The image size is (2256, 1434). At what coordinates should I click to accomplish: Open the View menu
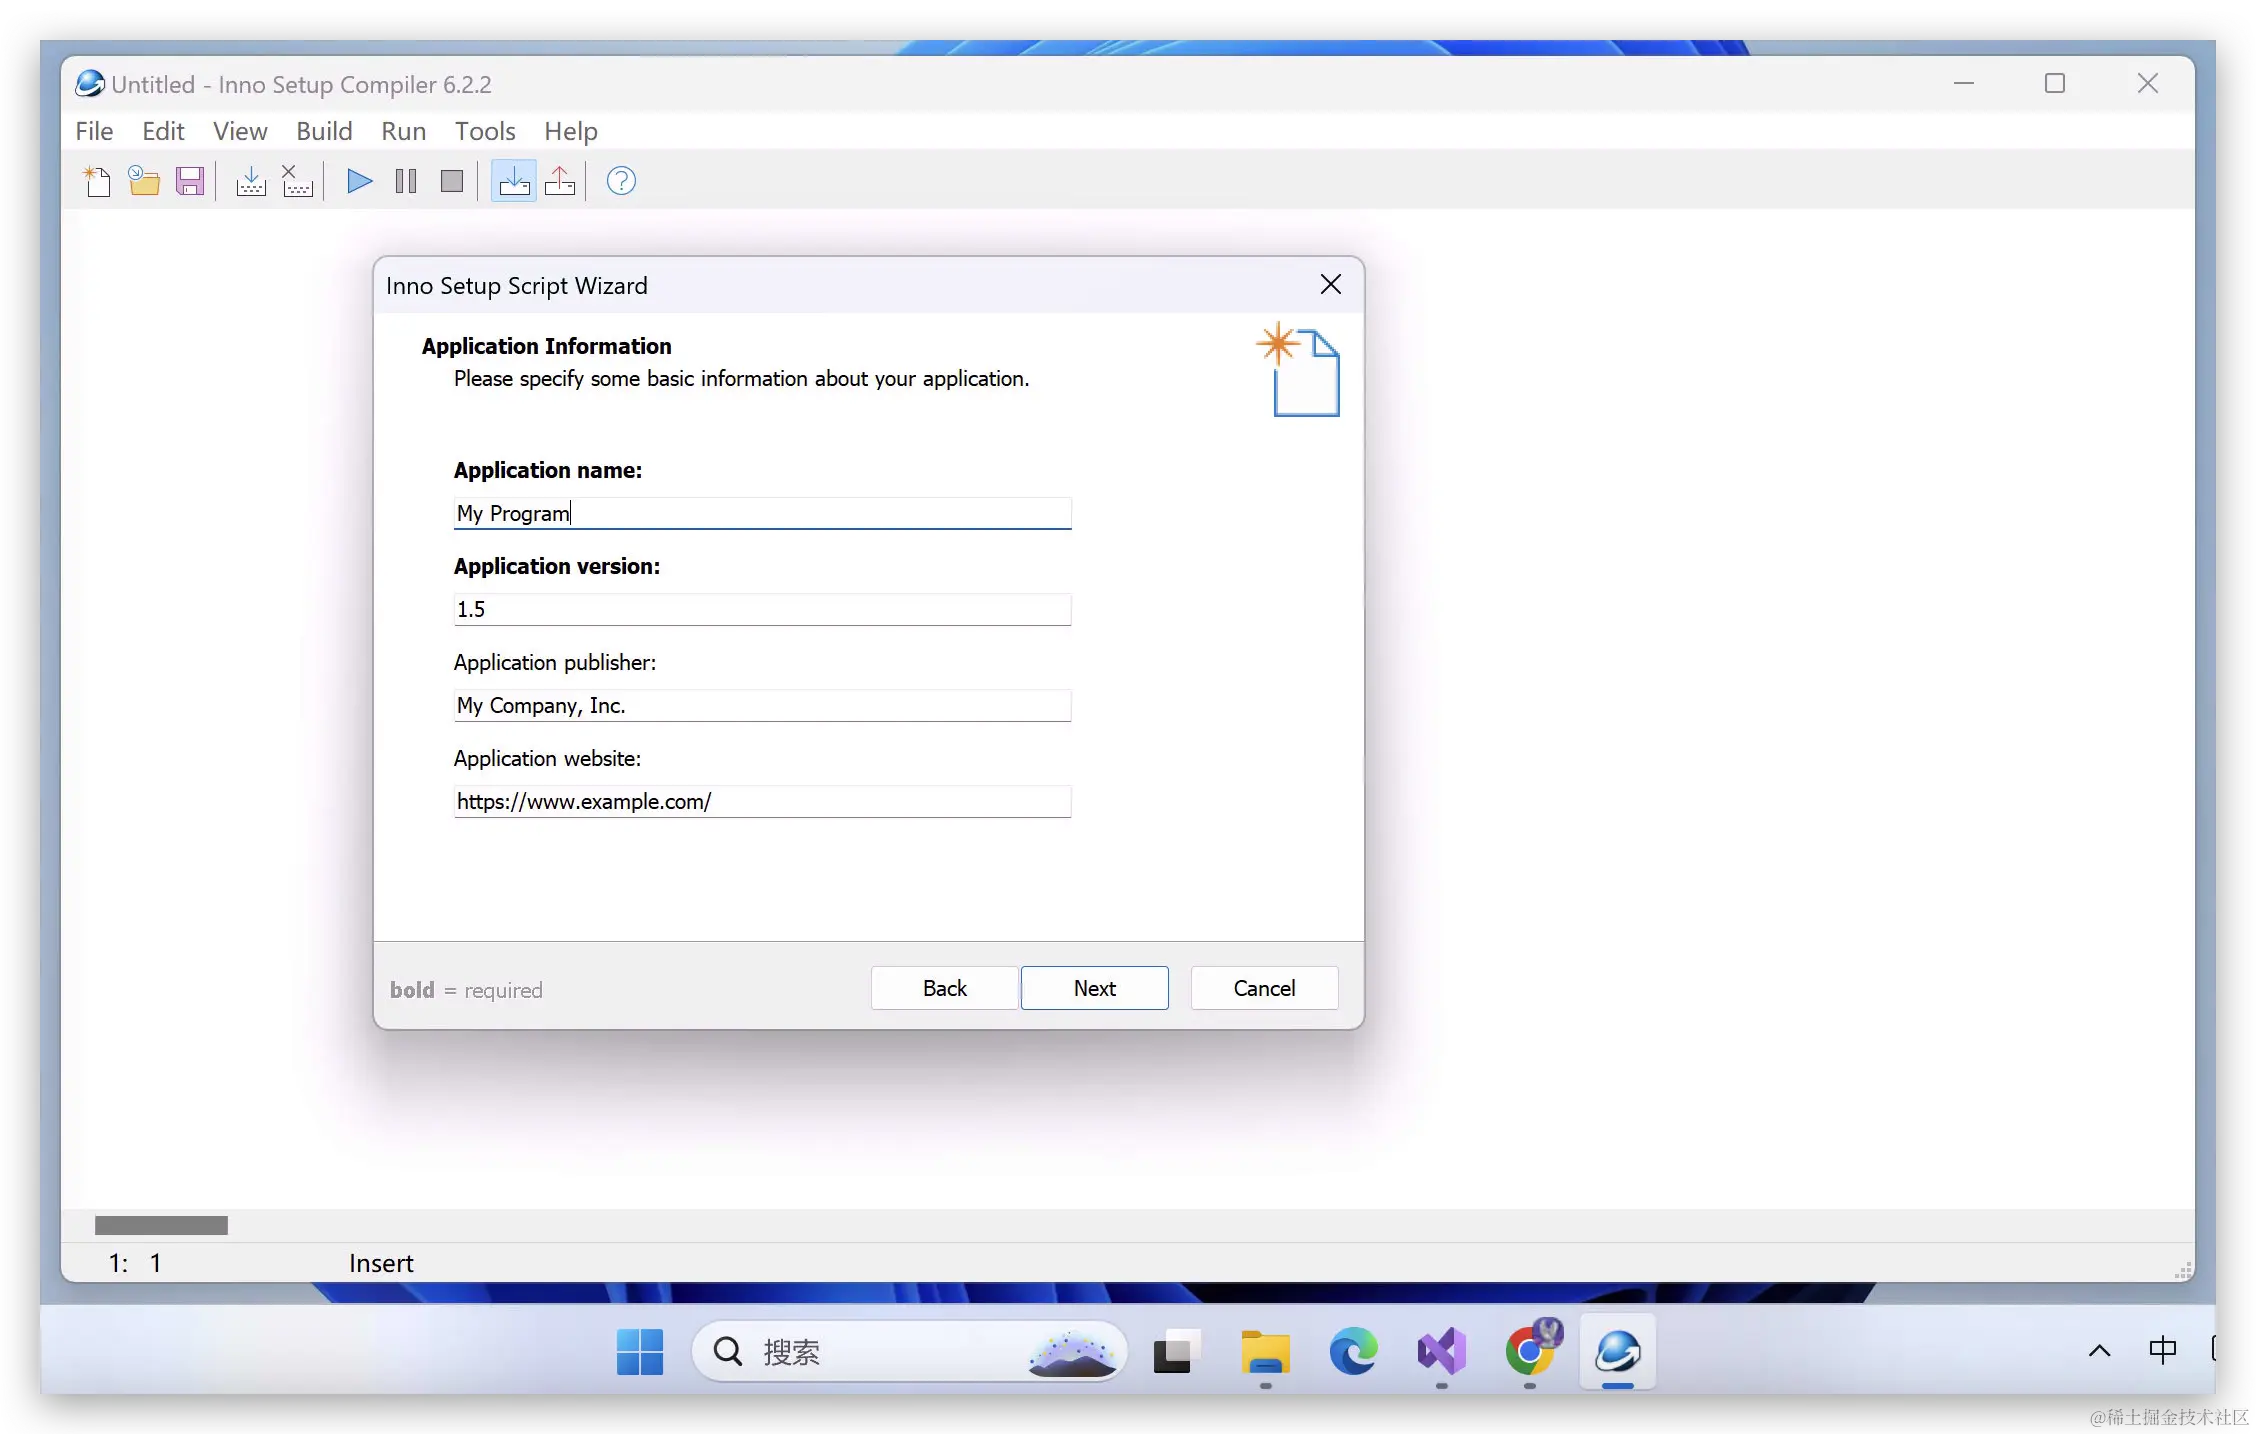tap(240, 131)
